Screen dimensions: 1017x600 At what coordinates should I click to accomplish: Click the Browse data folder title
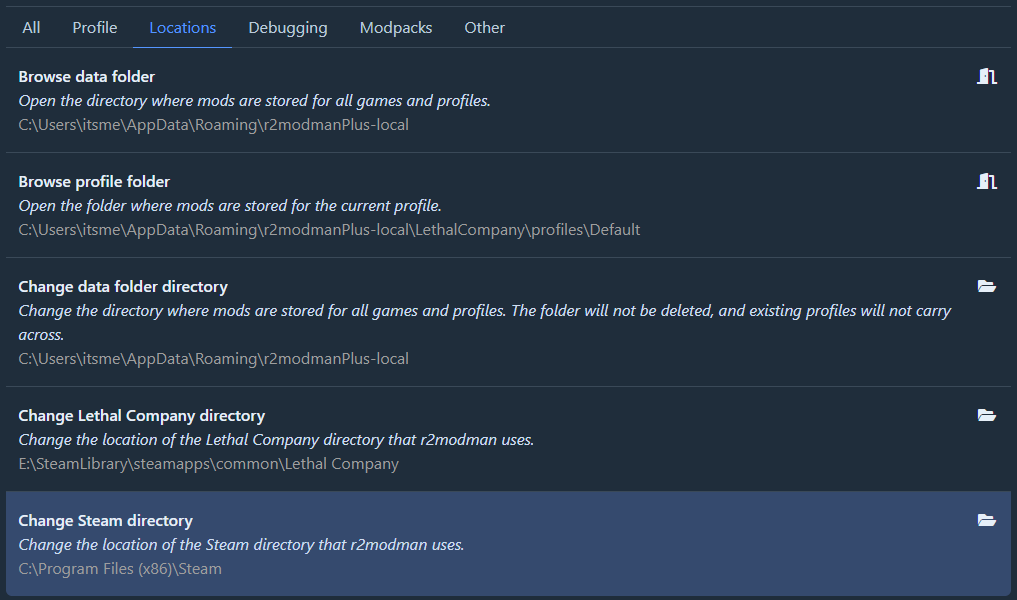(x=87, y=77)
